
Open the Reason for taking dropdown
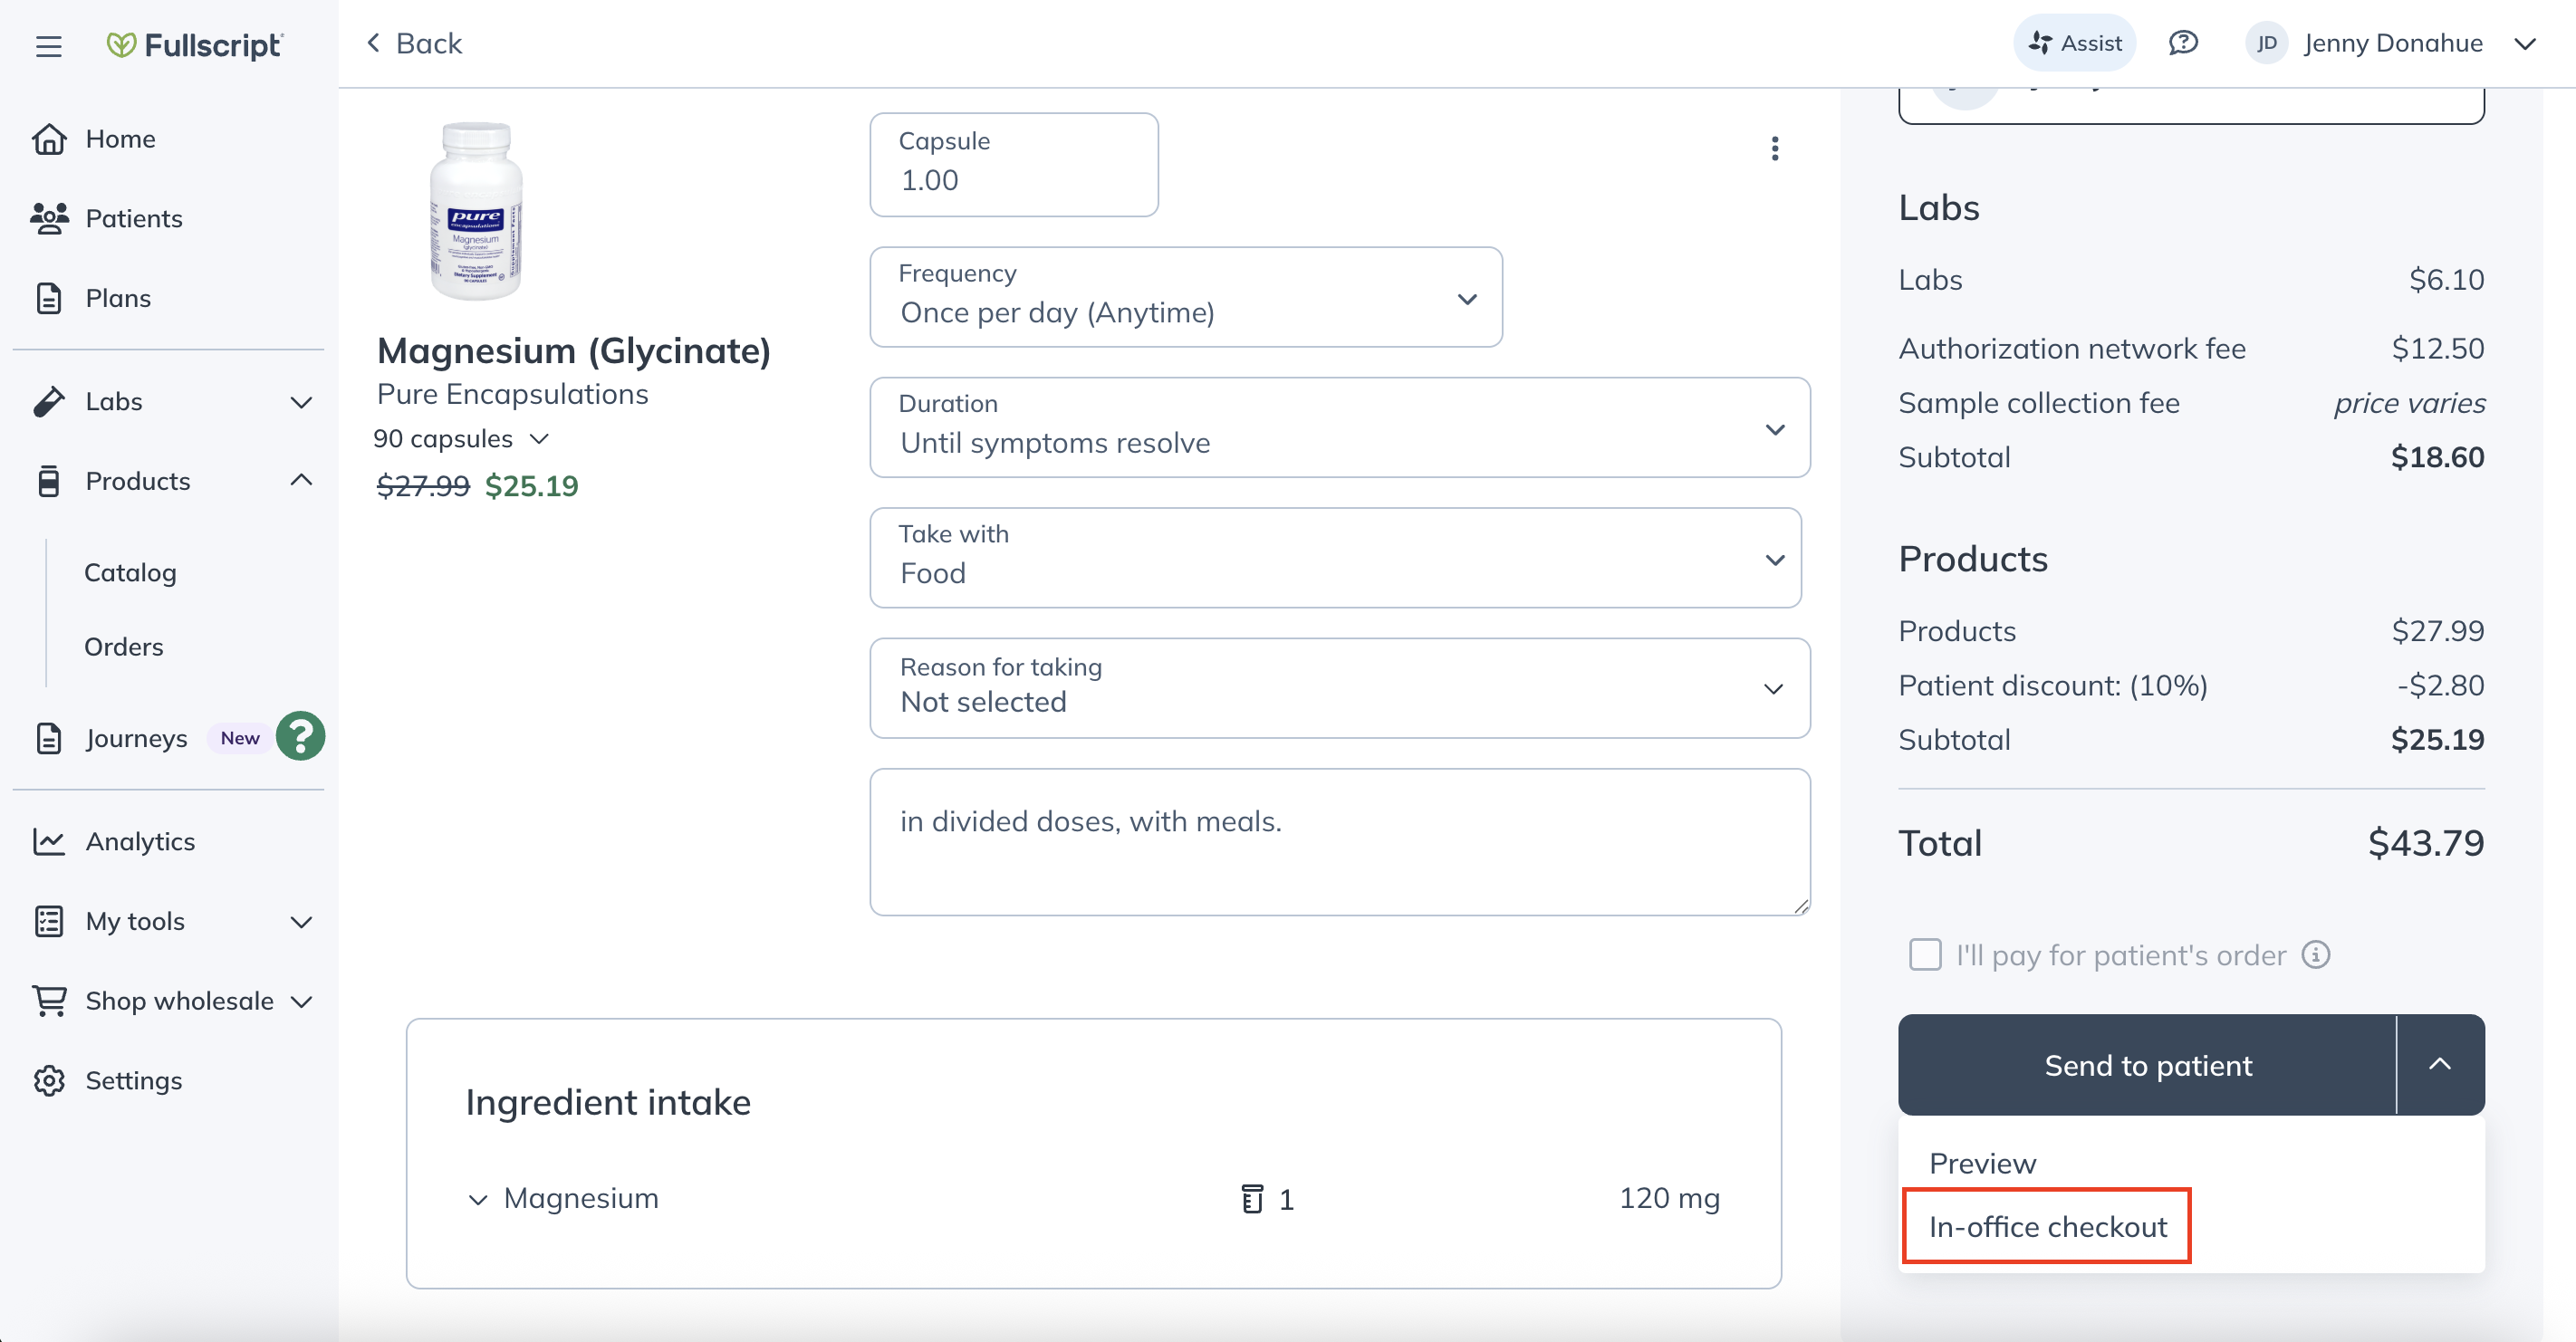[1339, 688]
